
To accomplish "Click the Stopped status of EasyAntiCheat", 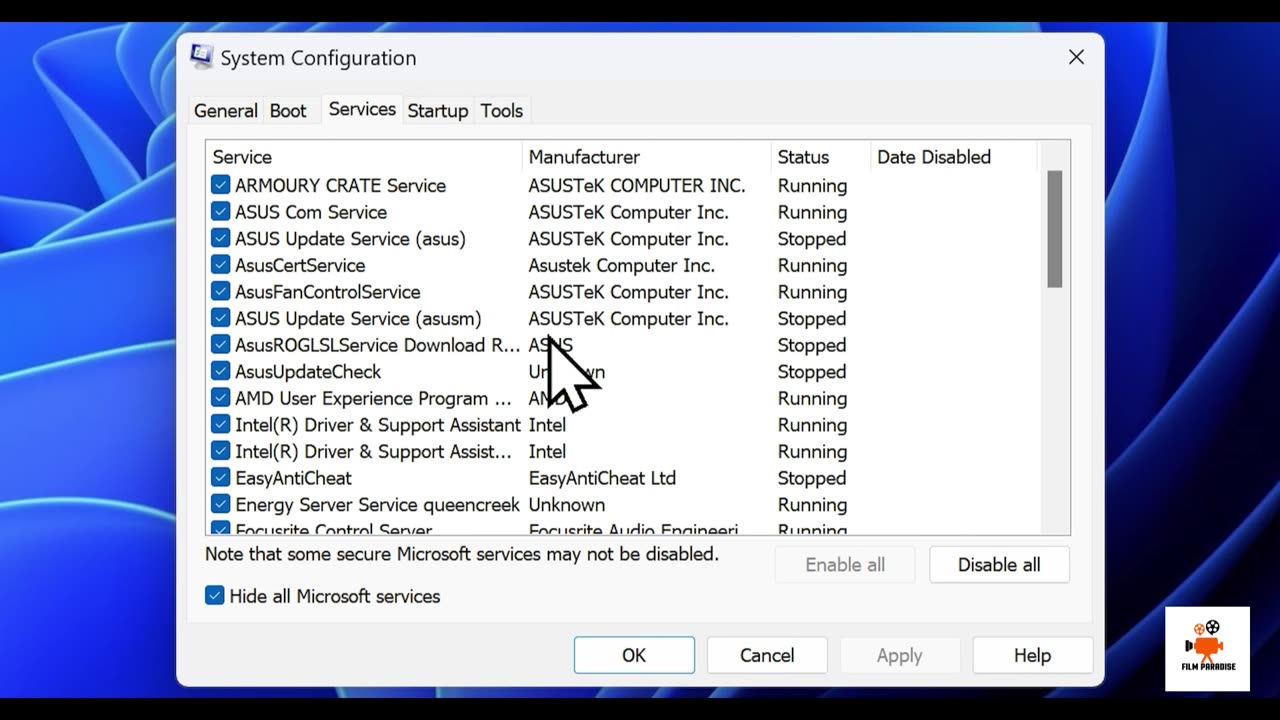I will [x=812, y=478].
